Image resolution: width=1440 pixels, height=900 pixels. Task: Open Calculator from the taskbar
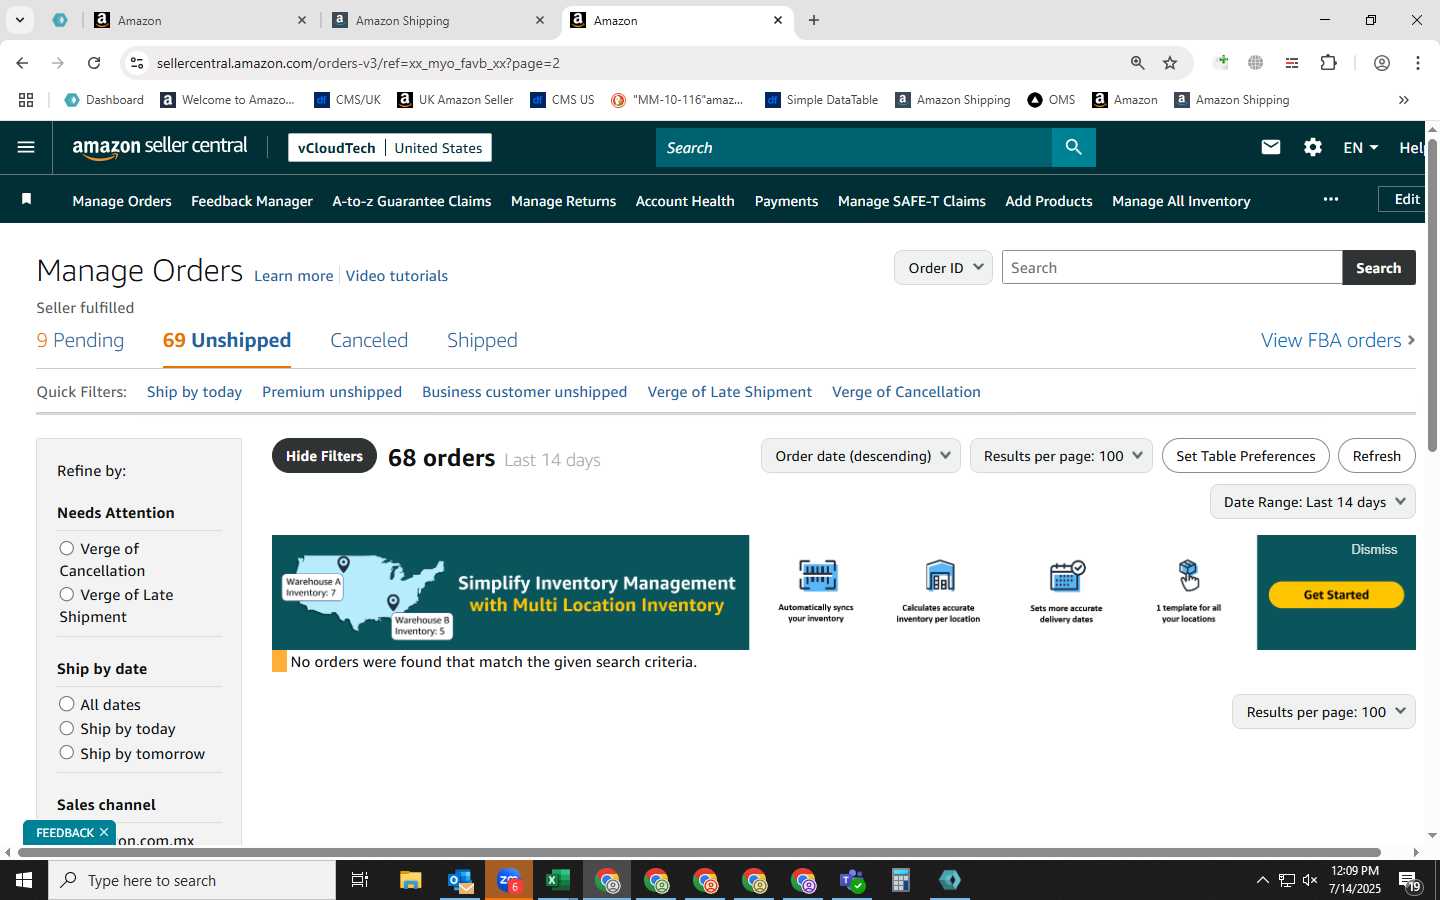tap(900, 880)
